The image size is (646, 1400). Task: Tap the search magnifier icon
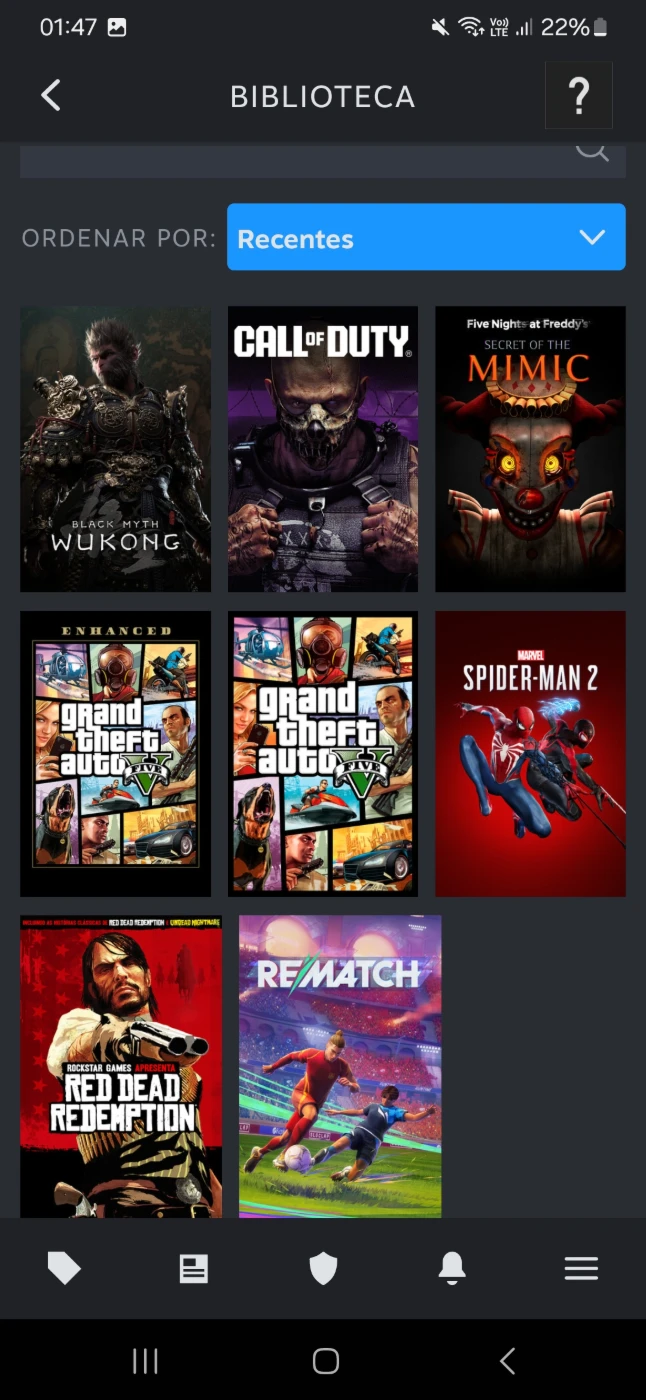[x=592, y=150]
